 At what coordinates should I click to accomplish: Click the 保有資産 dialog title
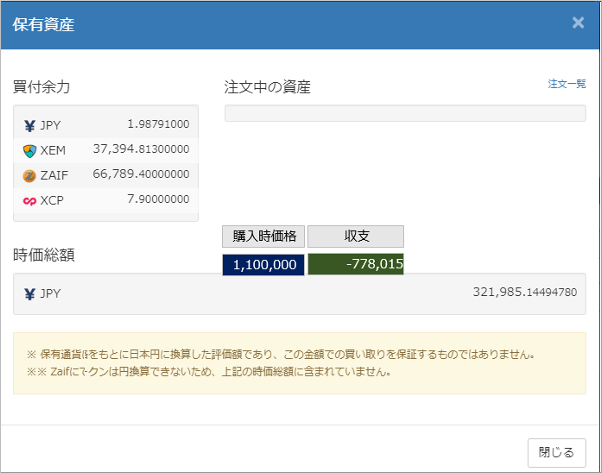[x=43, y=24]
